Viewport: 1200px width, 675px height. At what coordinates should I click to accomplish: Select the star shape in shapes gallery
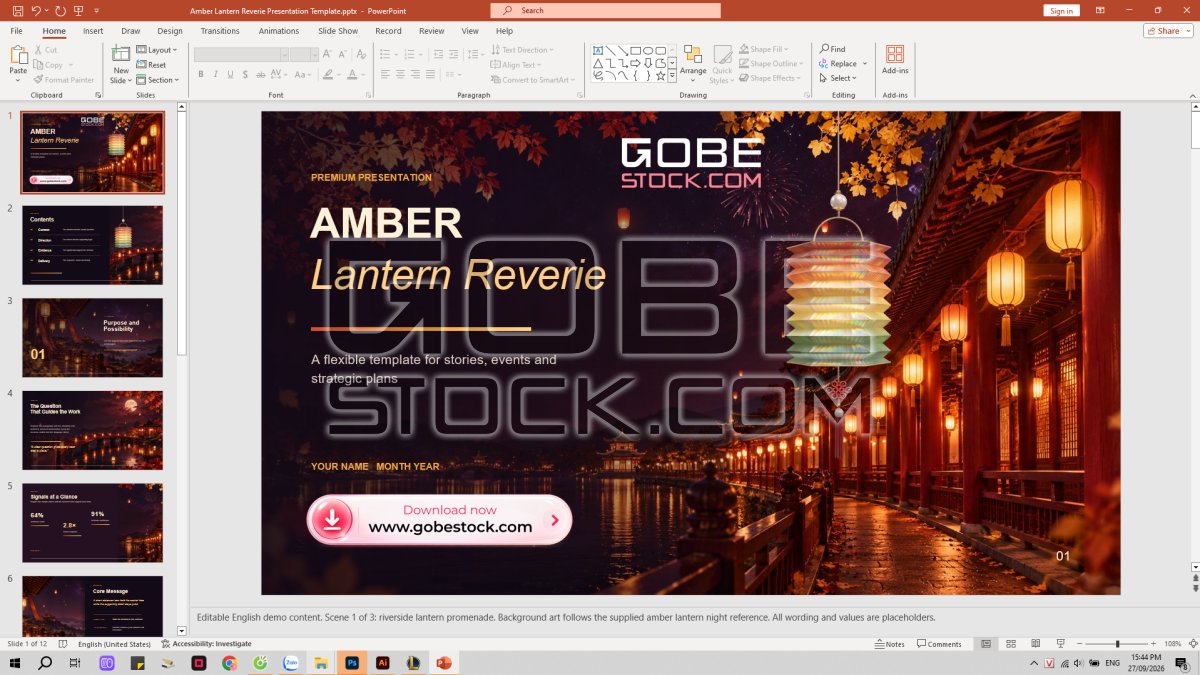(x=660, y=75)
